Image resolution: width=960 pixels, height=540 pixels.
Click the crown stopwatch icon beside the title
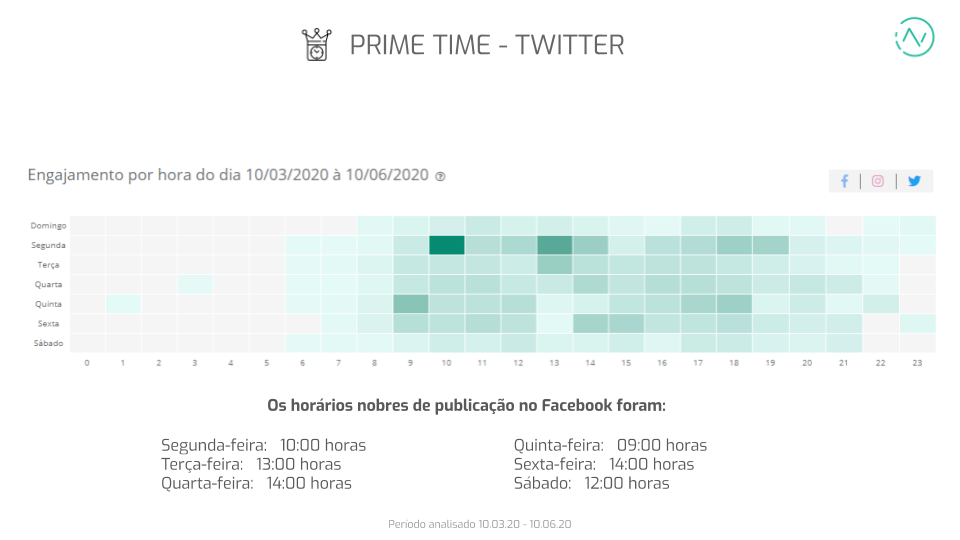pyautogui.click(x=316, y=45)
